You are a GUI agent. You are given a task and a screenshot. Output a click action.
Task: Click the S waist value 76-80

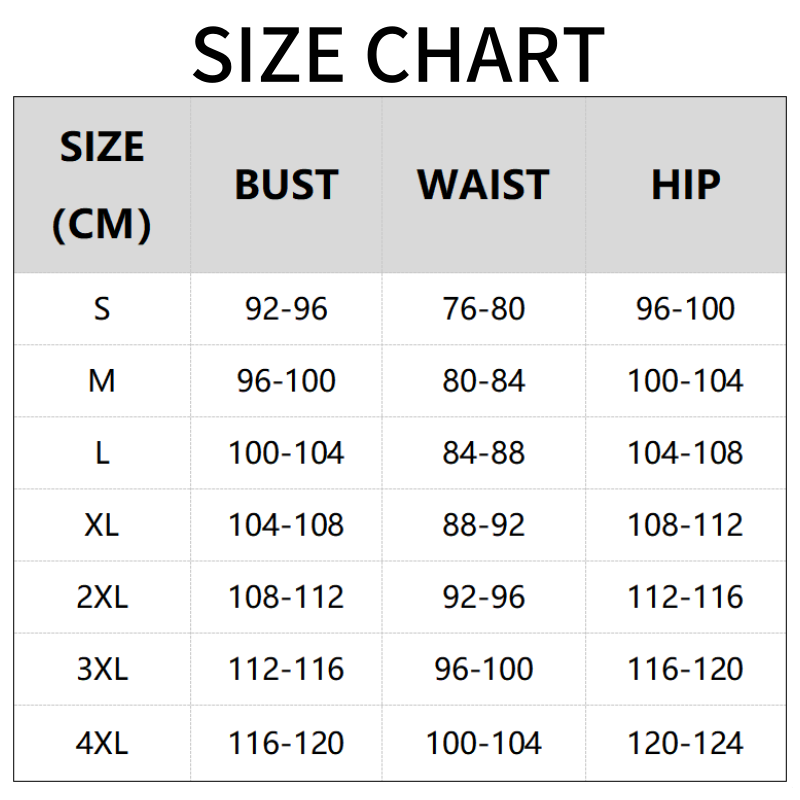(483, 309)
